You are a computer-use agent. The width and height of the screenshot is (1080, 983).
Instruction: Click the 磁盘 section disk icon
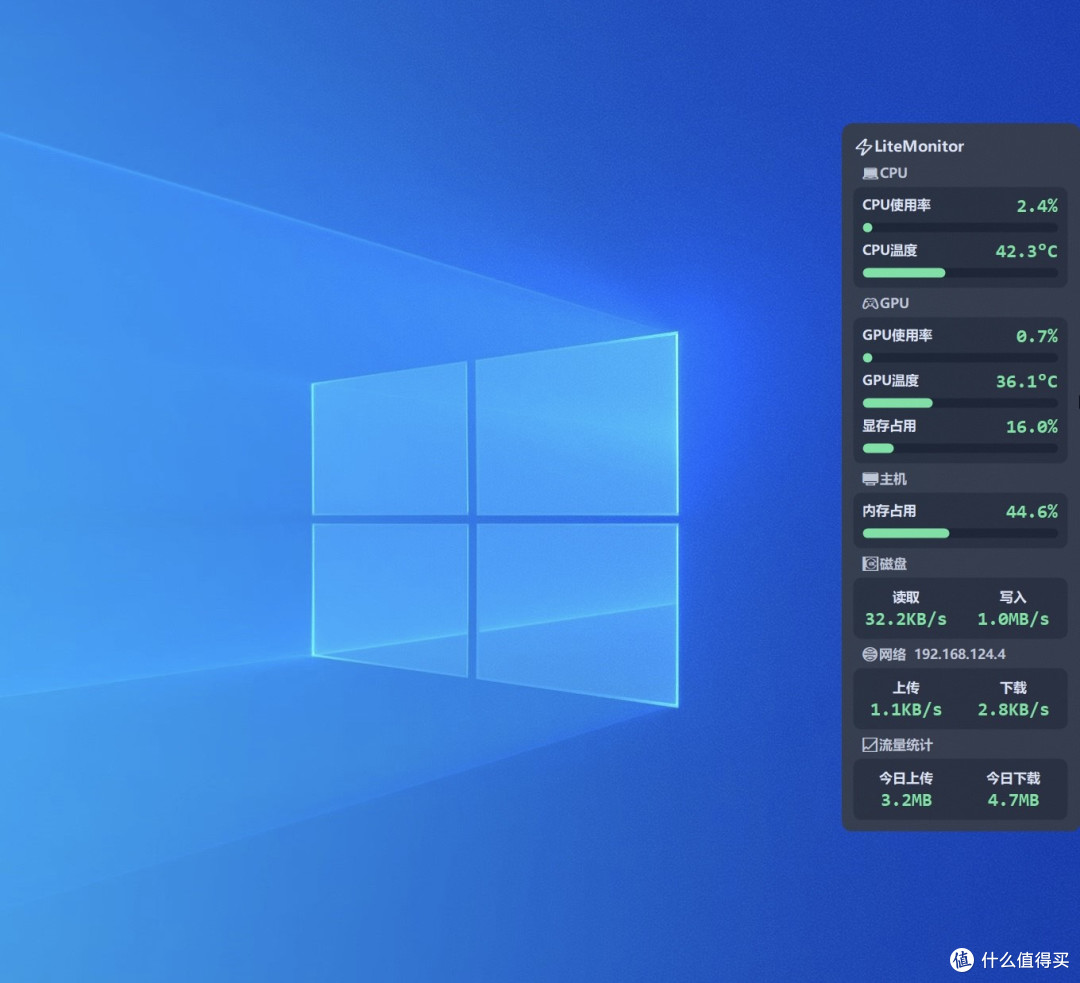(870, 564)
